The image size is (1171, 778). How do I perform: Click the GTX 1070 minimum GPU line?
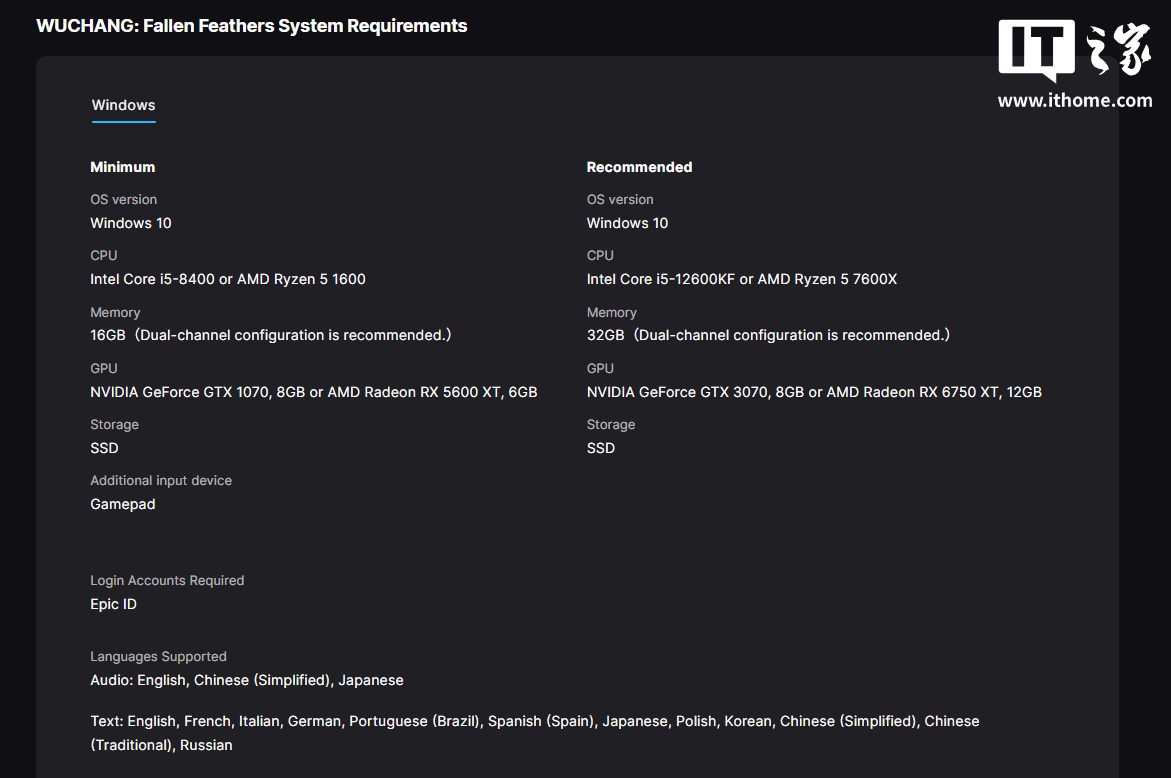pos(313,392)
